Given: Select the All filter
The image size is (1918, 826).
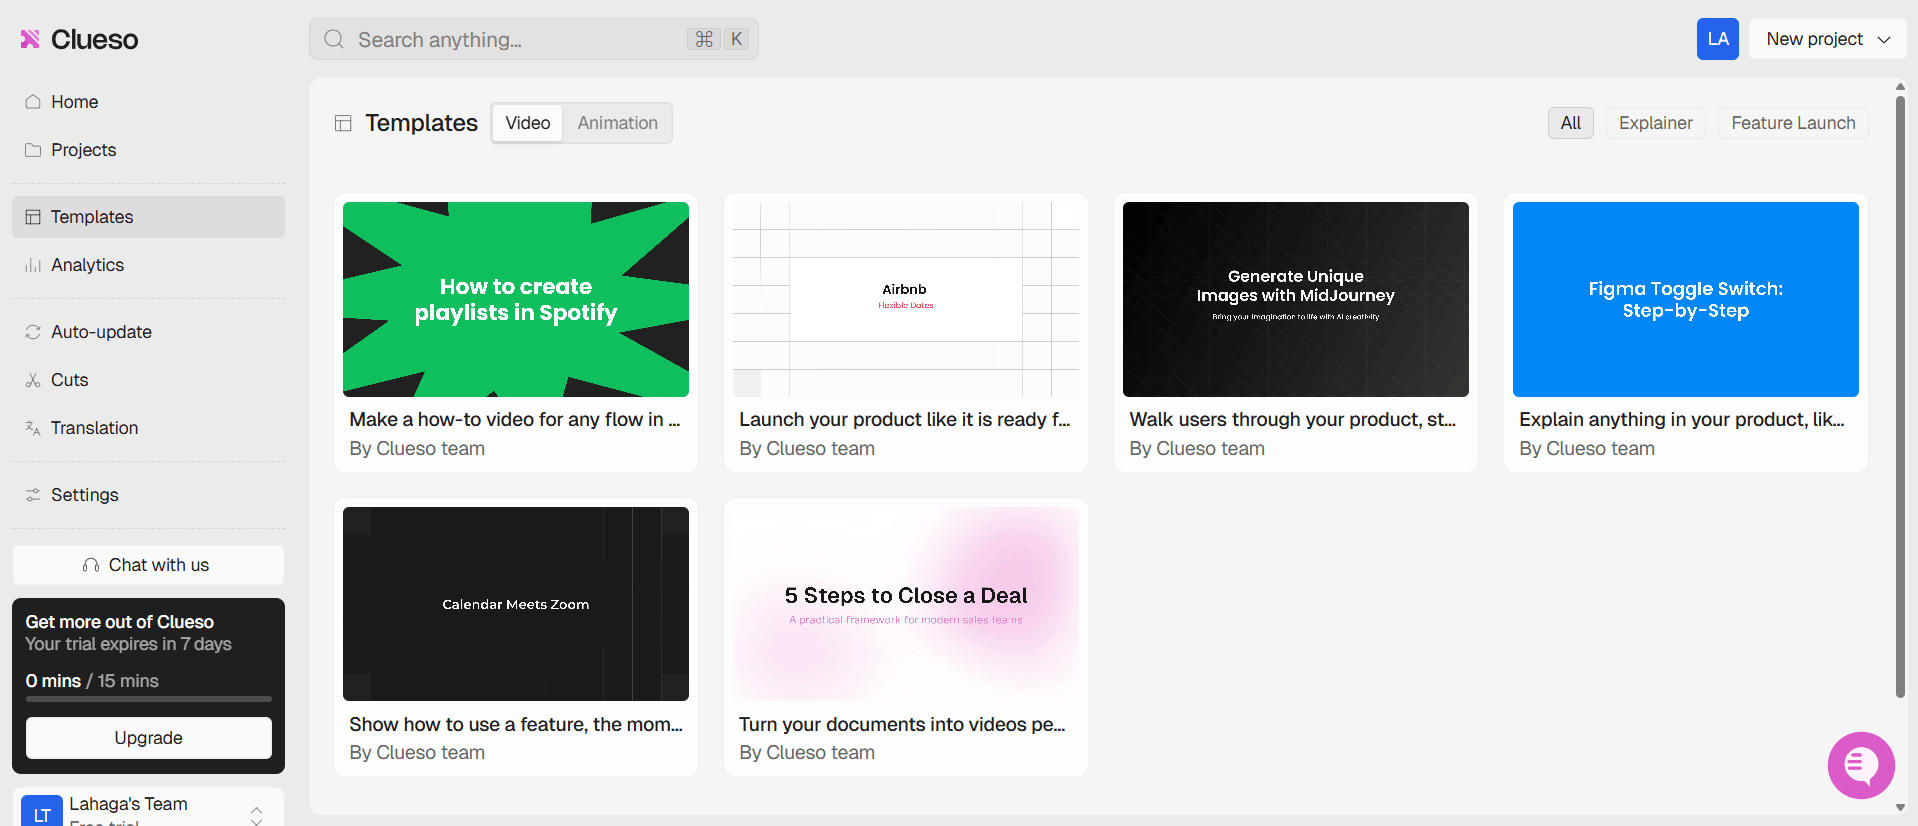Looking at the screenshot, I should click(1570, 123).
